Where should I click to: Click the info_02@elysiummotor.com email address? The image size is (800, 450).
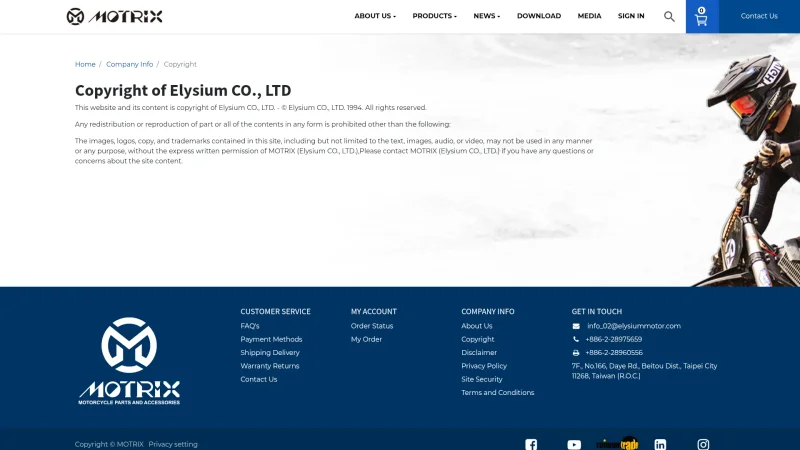634,326
